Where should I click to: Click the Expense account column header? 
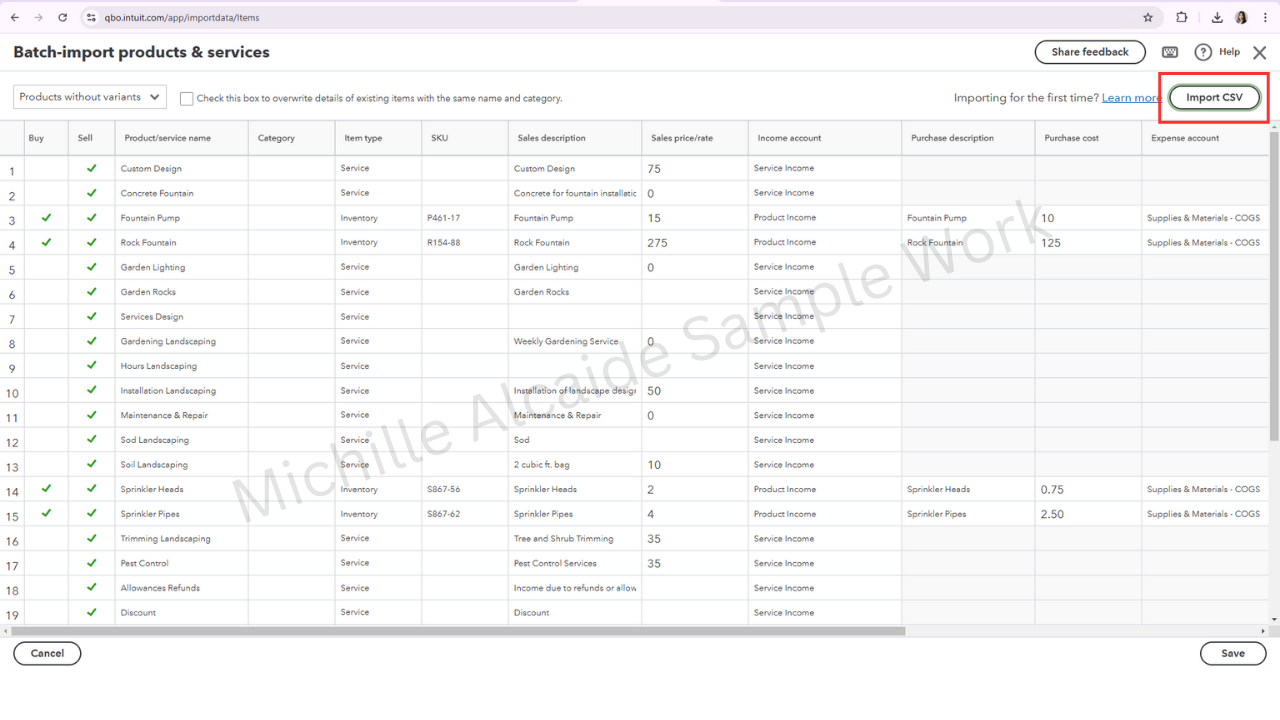point(1205,138)
